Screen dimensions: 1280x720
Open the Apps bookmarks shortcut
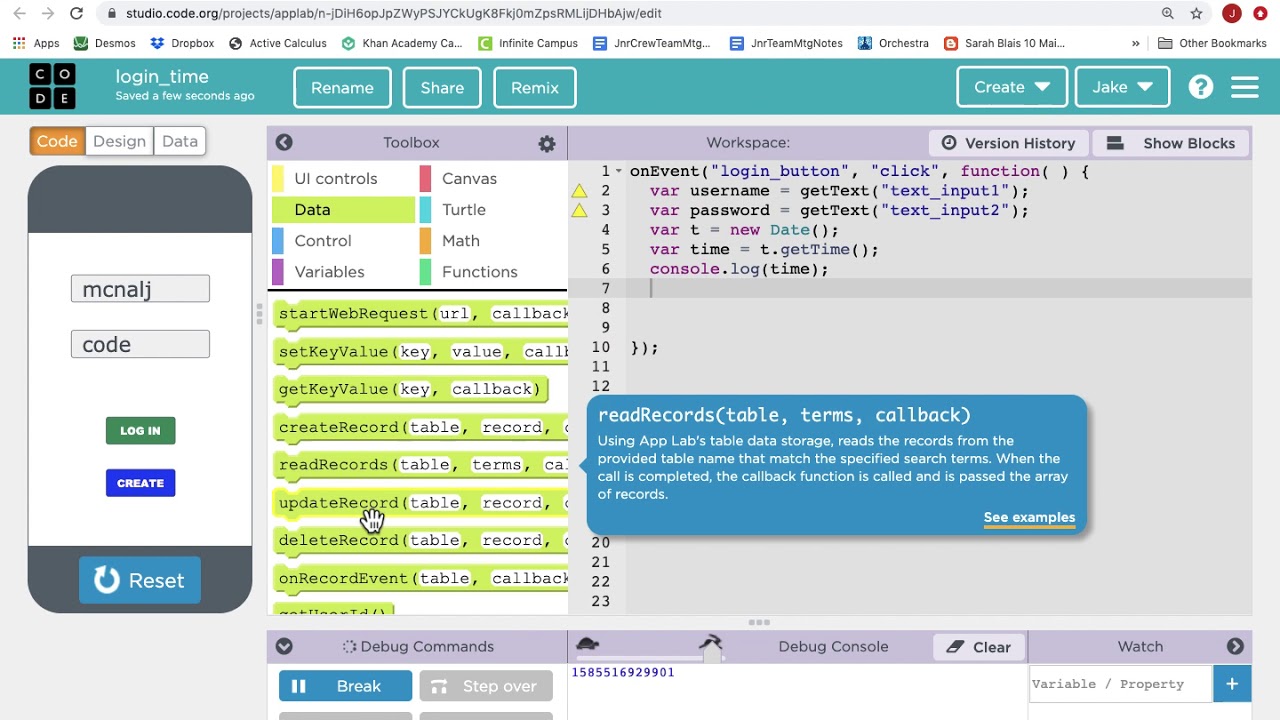tap(36, 44)
